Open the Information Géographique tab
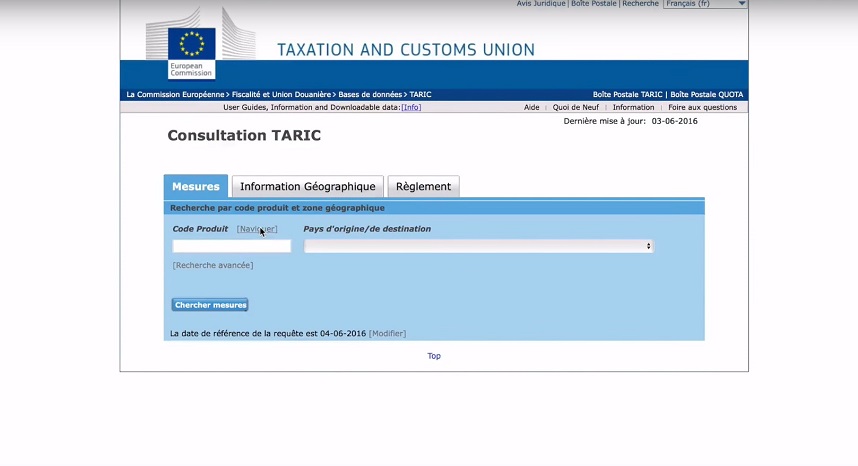This screenshot has width=858, height=466. click(307, 187)
